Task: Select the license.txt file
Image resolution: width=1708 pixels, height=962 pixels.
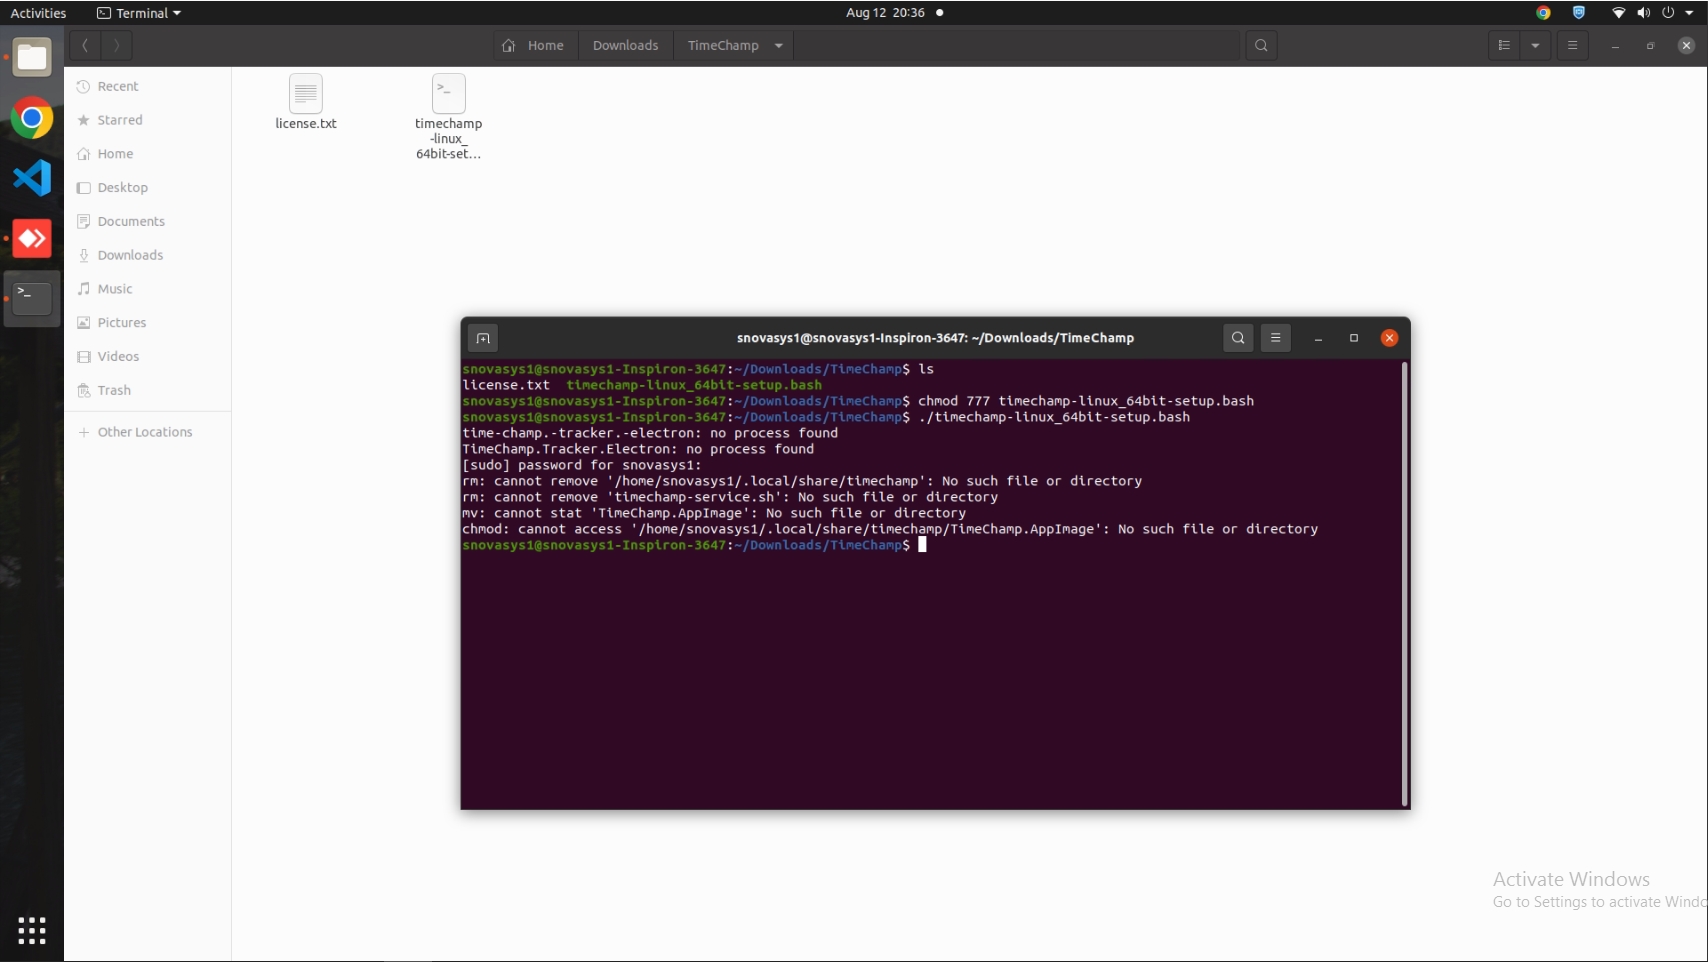Action: point(306,102)
